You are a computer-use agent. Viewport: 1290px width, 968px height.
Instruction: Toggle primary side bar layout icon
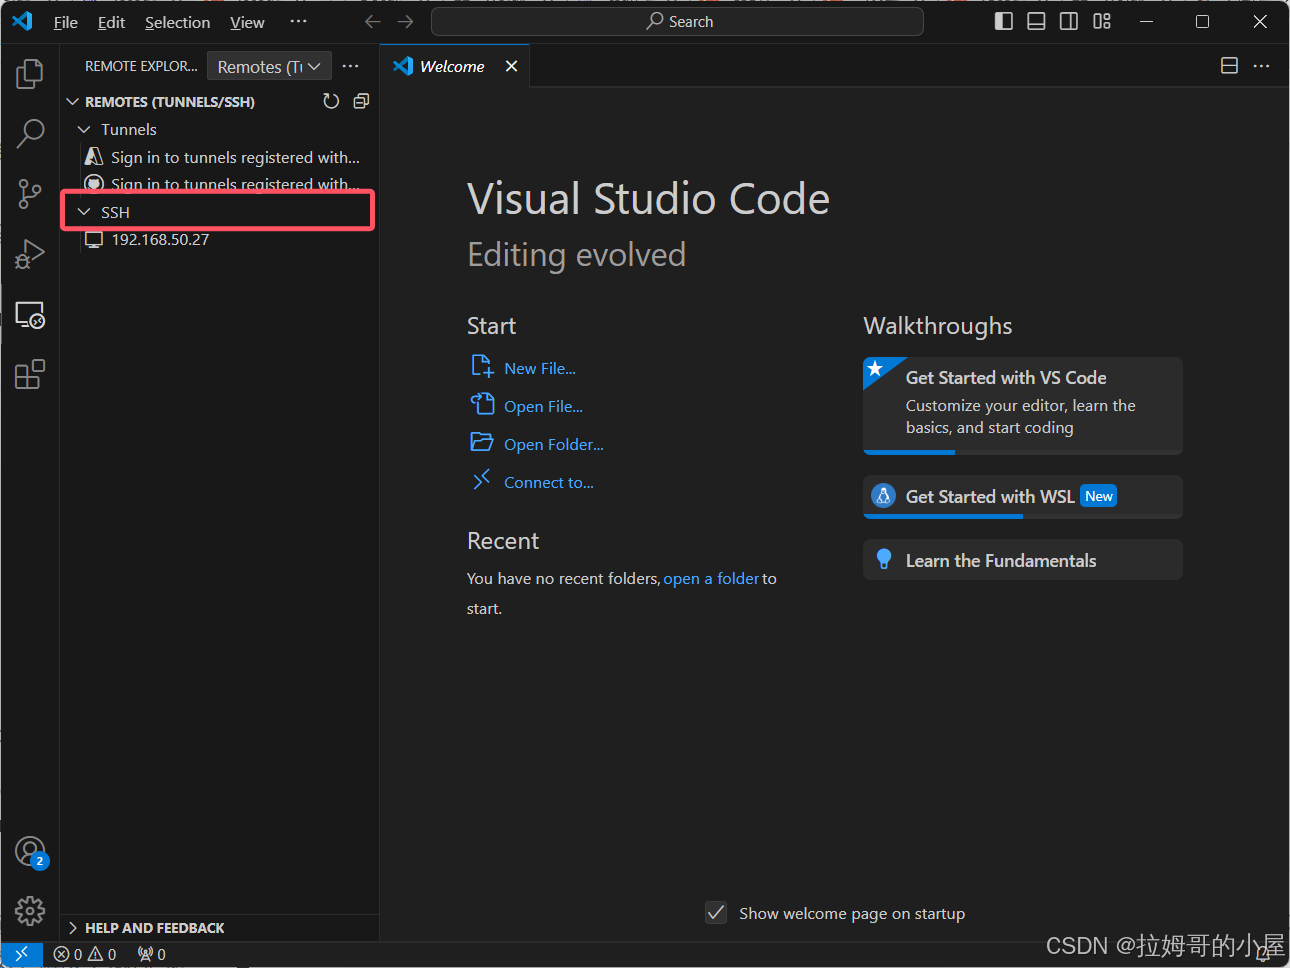1004,21
